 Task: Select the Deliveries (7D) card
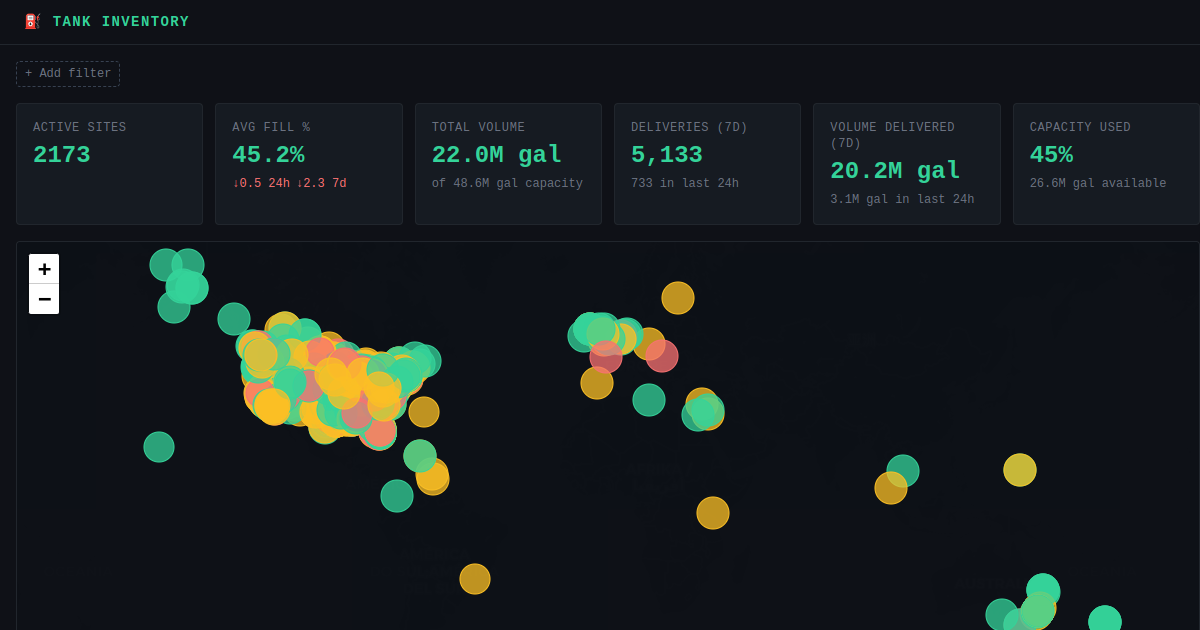(707, 164)
